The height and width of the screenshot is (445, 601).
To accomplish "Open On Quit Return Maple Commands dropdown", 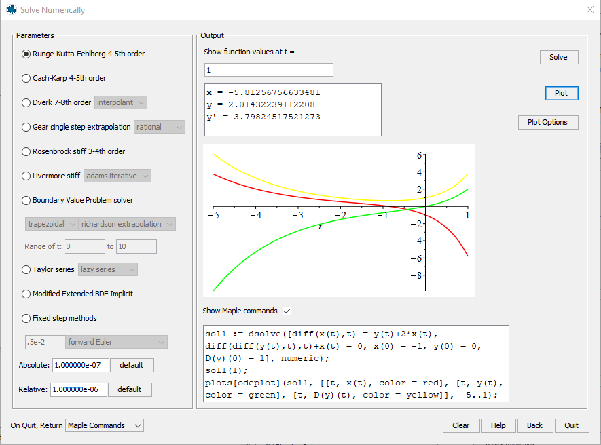I will coord(105,425).
